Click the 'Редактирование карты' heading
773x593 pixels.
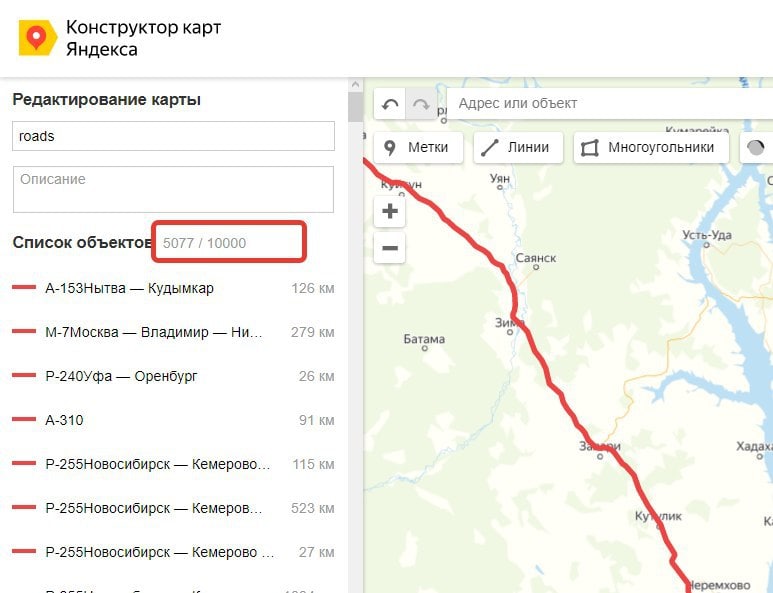pyautogui.click(x=106, y=100)
